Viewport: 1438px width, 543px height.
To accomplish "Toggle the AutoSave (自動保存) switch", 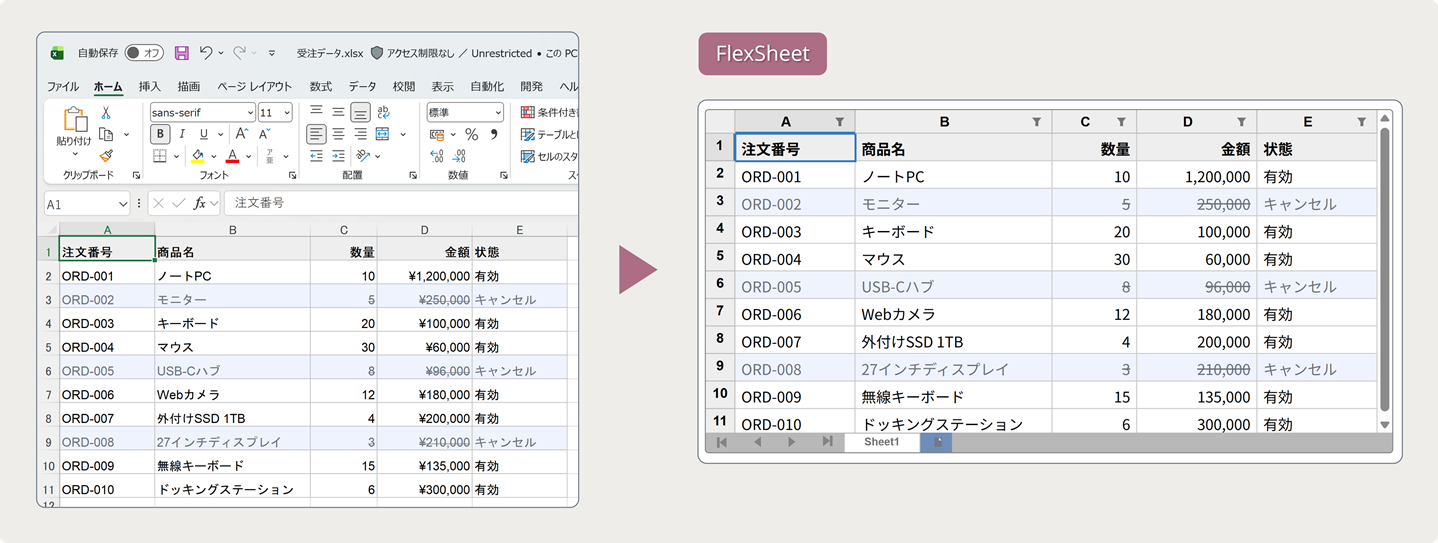I will pyautogui.click(x=144, y=53).
